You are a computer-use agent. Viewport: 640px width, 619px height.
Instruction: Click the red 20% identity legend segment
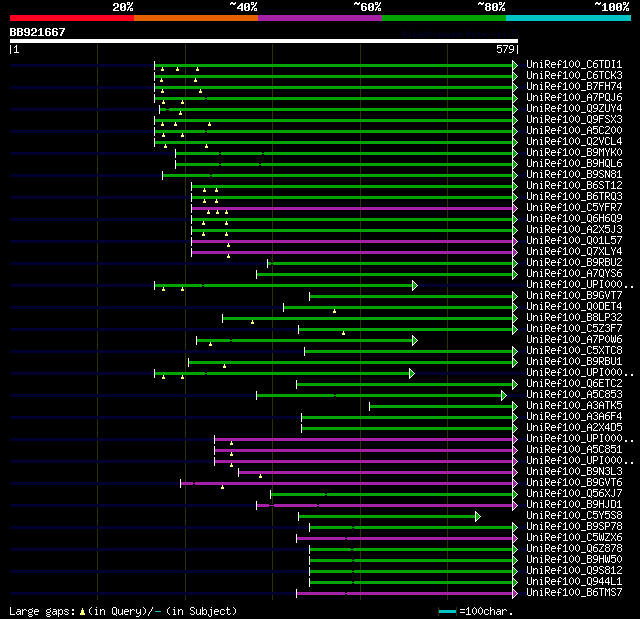click(72, 18)
